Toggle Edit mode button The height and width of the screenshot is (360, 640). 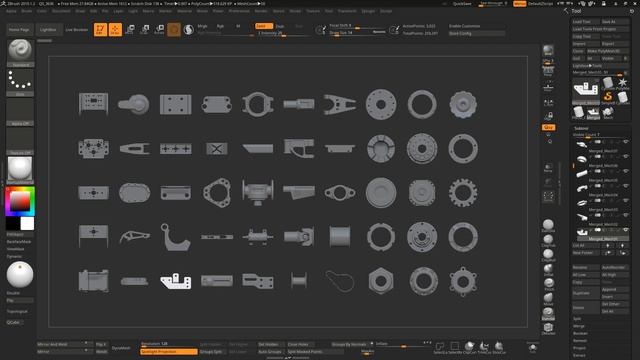pos(100,29)
